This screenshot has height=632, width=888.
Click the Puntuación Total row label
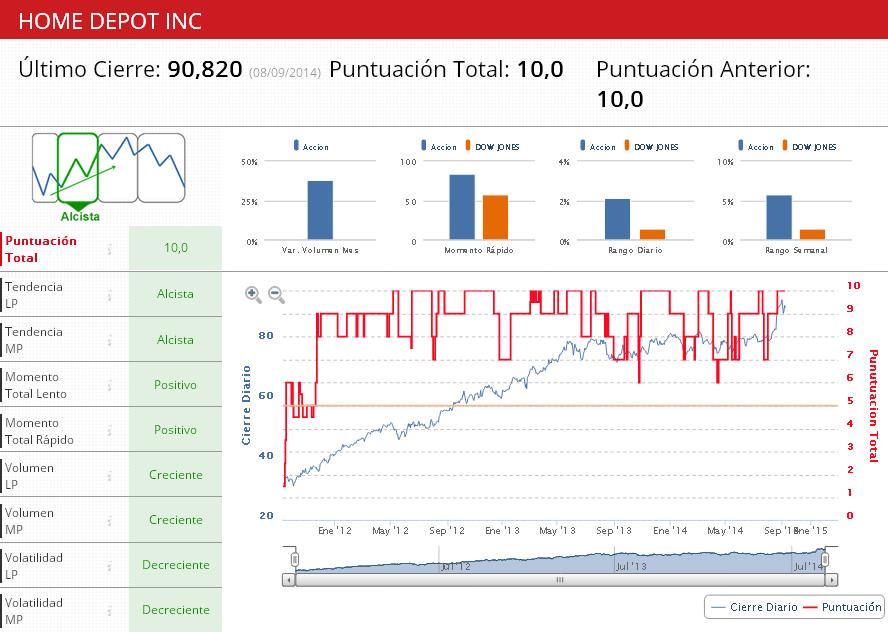point(41,249)
